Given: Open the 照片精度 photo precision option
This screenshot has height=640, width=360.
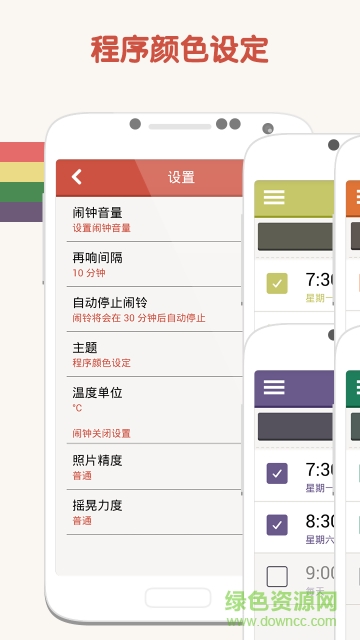Looking at the screenshot, I should click(154, 467).
